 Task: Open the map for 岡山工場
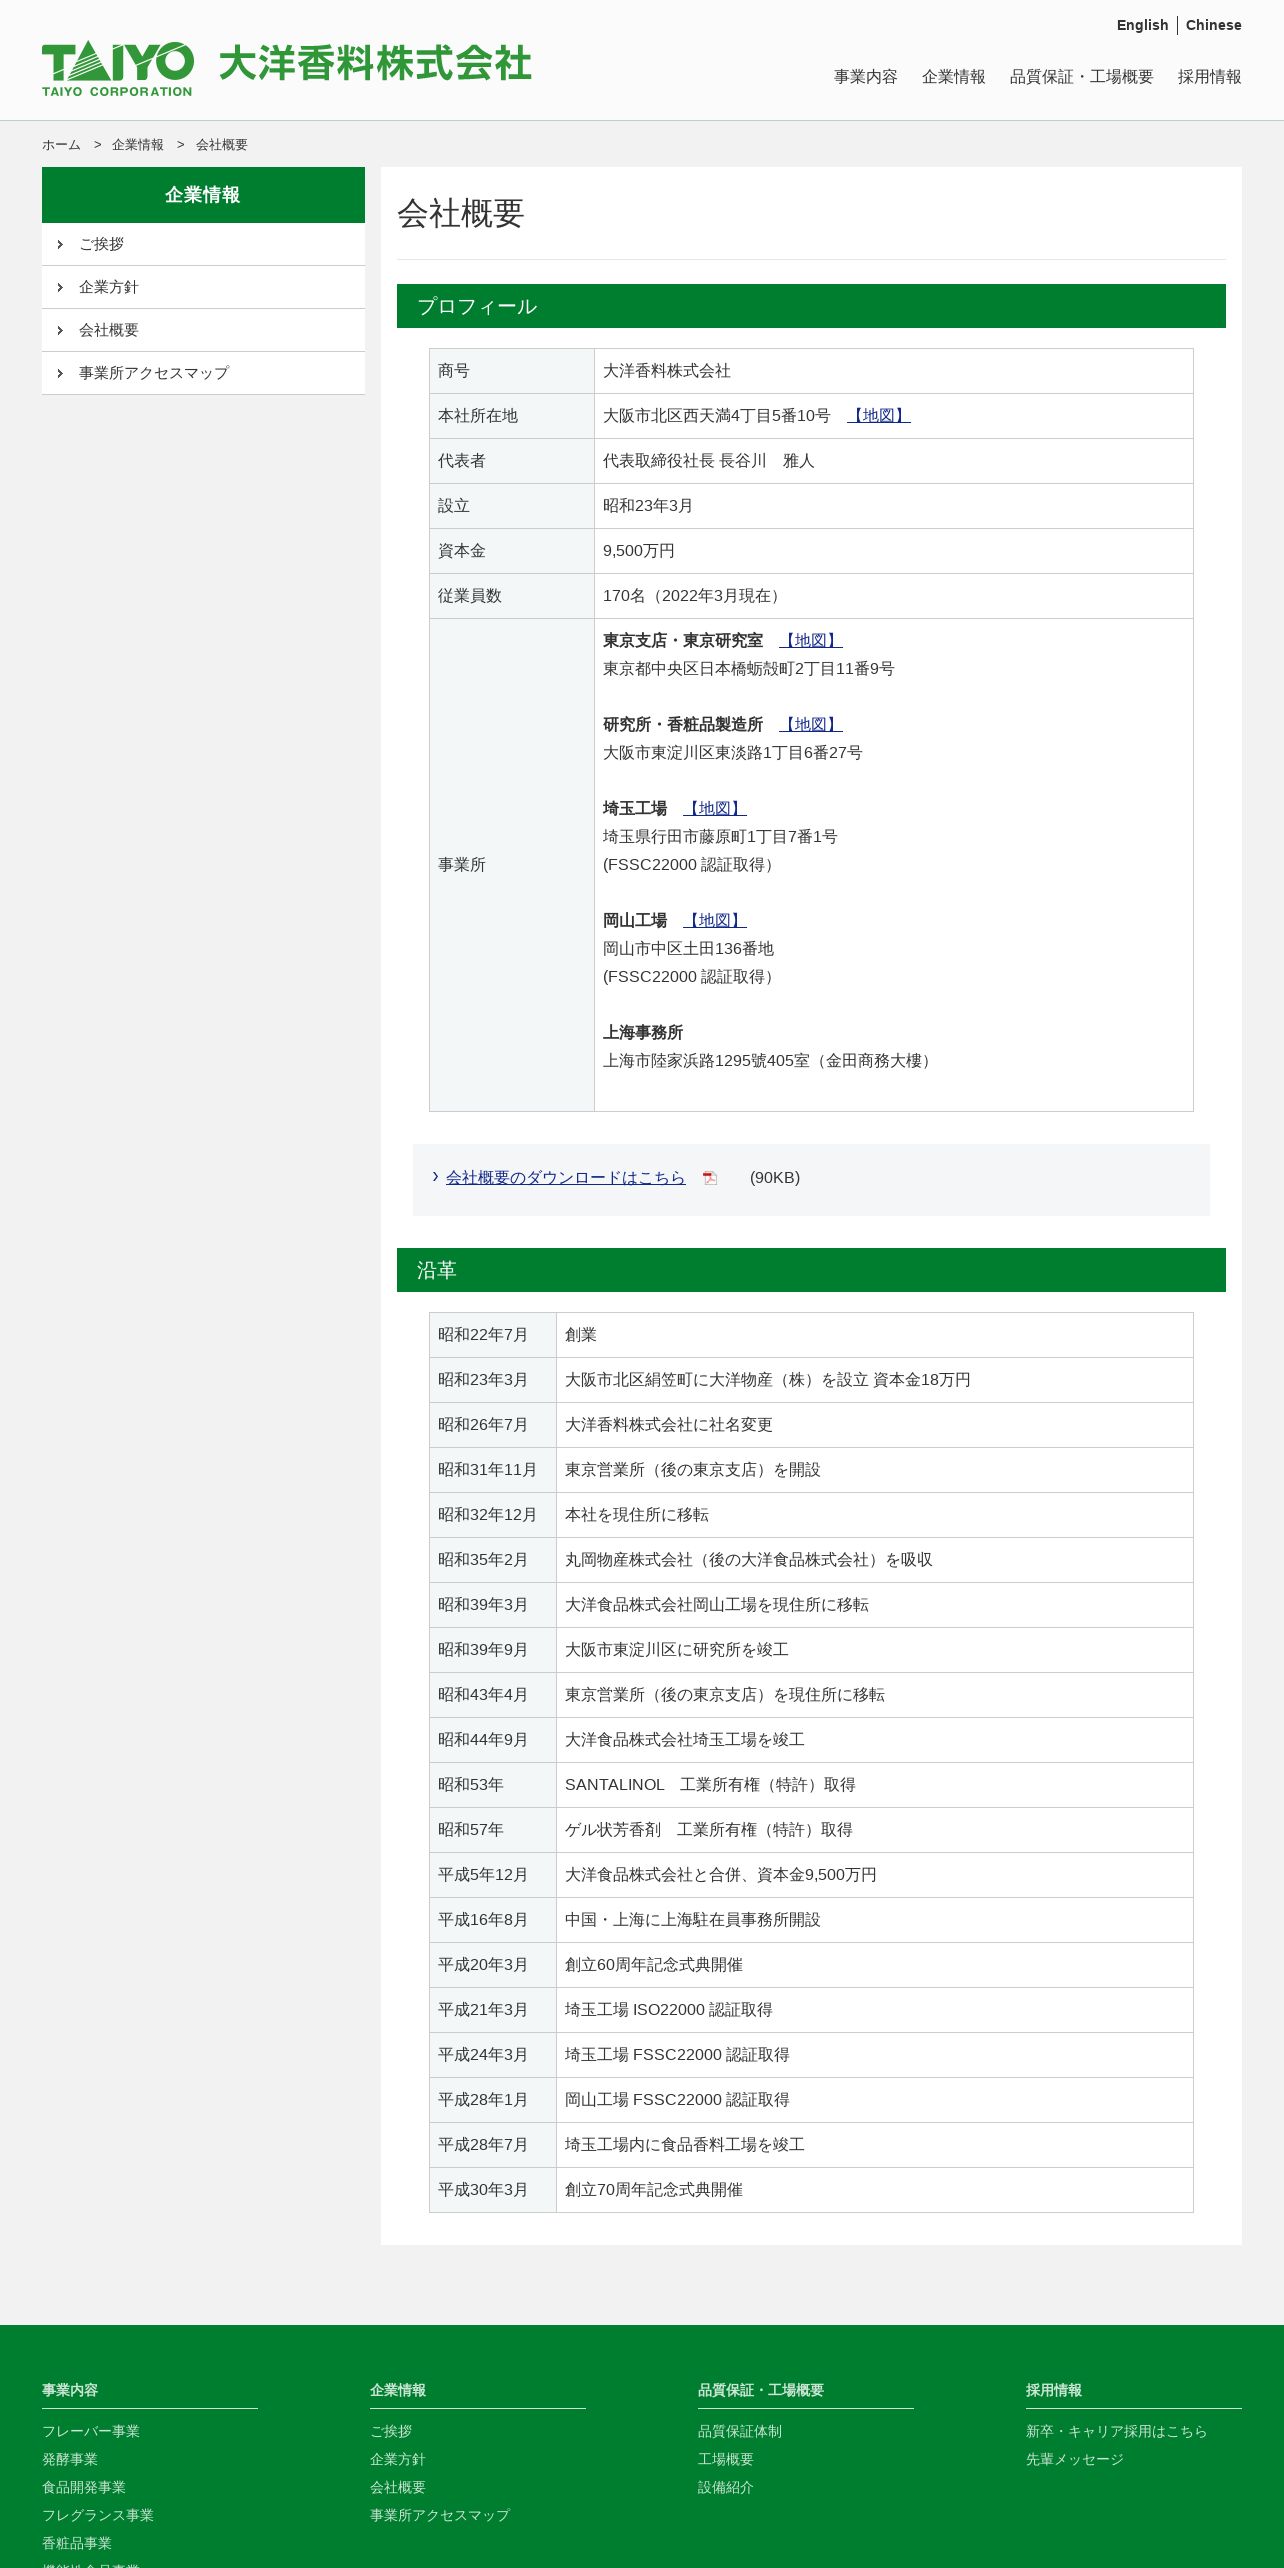click(x=715, y=921)
